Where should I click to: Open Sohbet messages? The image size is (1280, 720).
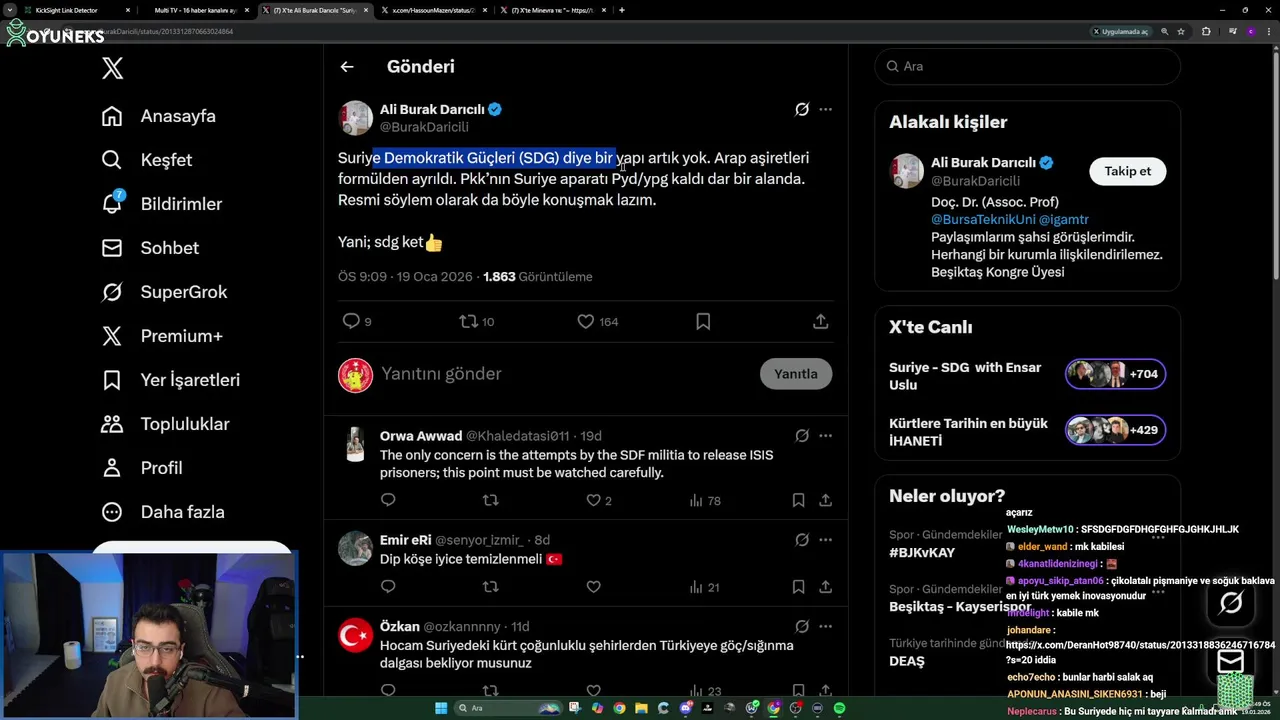(x=150, y=248)
